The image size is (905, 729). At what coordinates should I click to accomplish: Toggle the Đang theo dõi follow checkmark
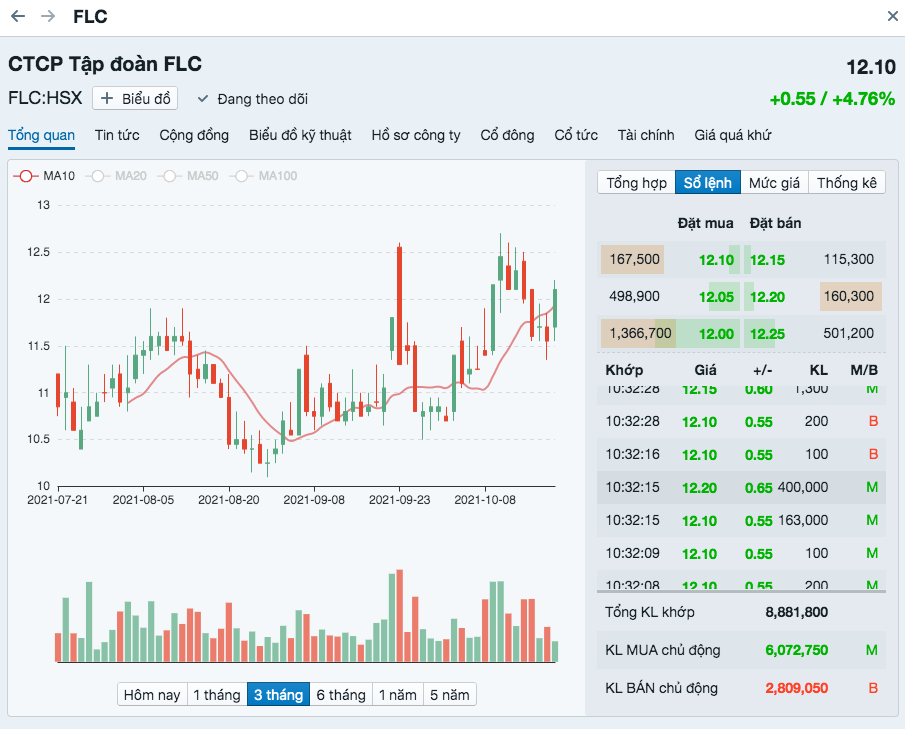click(x=252, y=99)
